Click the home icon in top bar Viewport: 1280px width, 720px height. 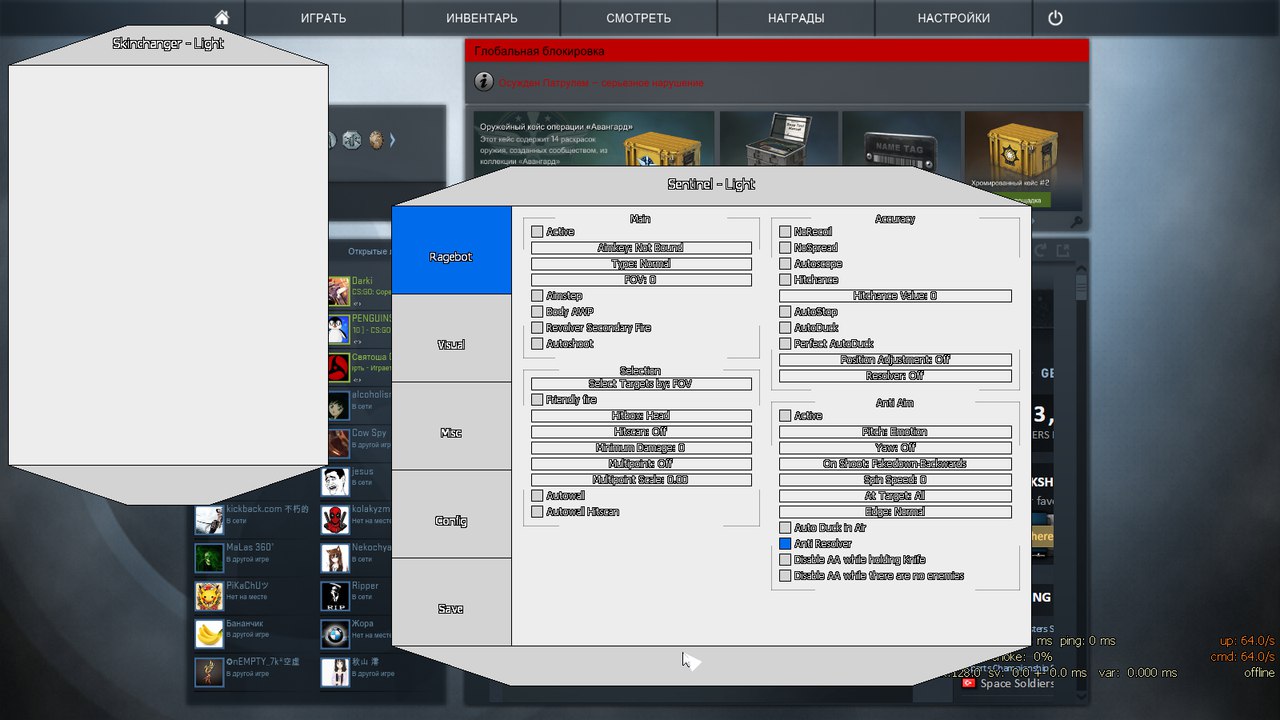pos(222,18)
